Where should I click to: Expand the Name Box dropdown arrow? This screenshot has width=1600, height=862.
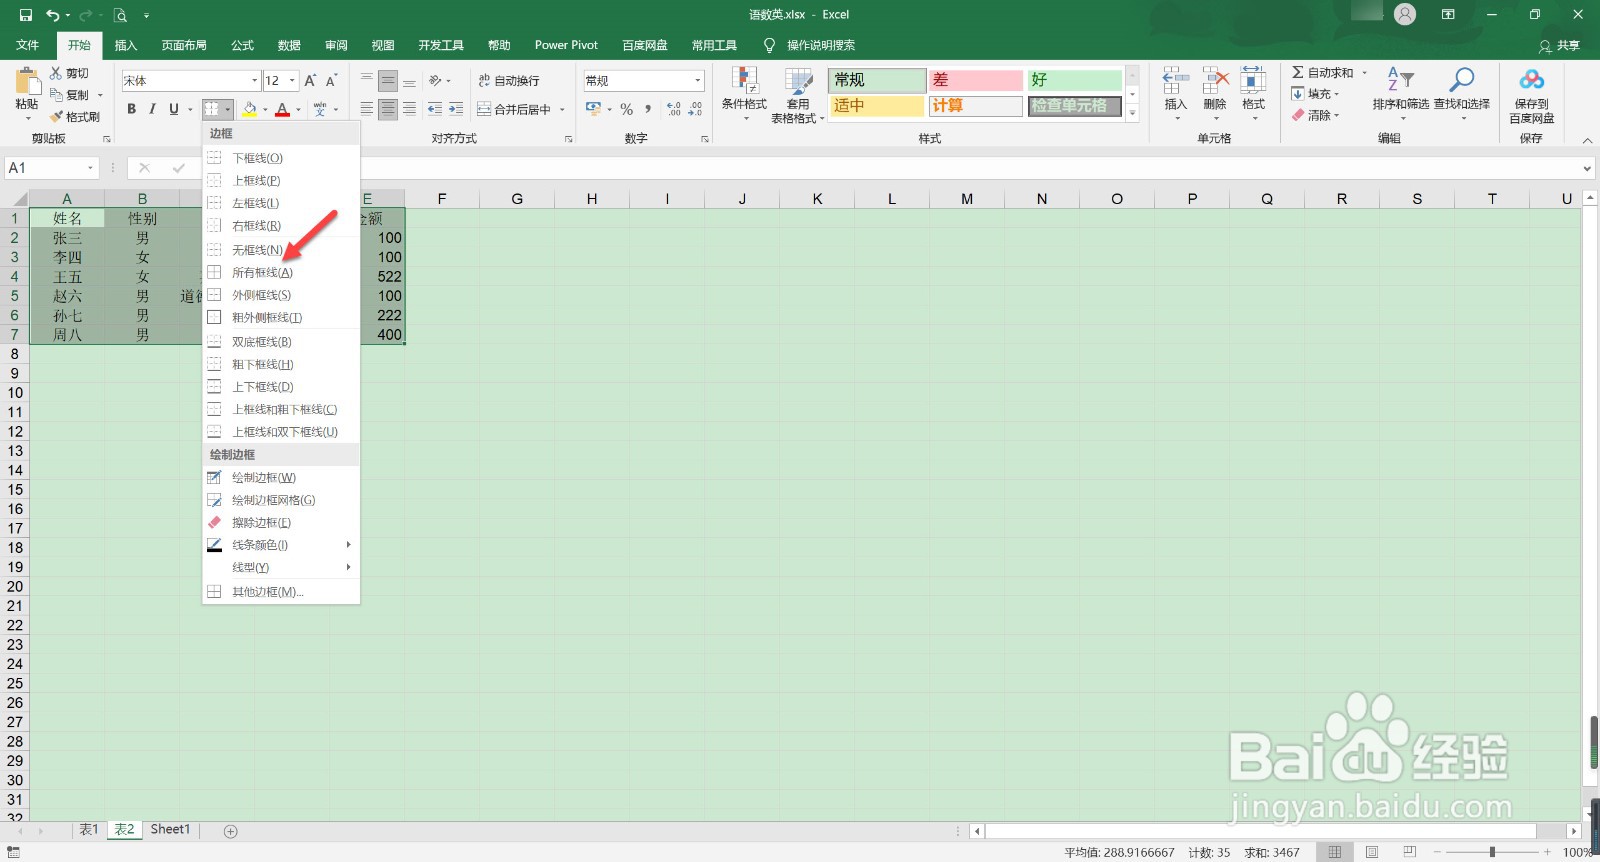point(91,168)
